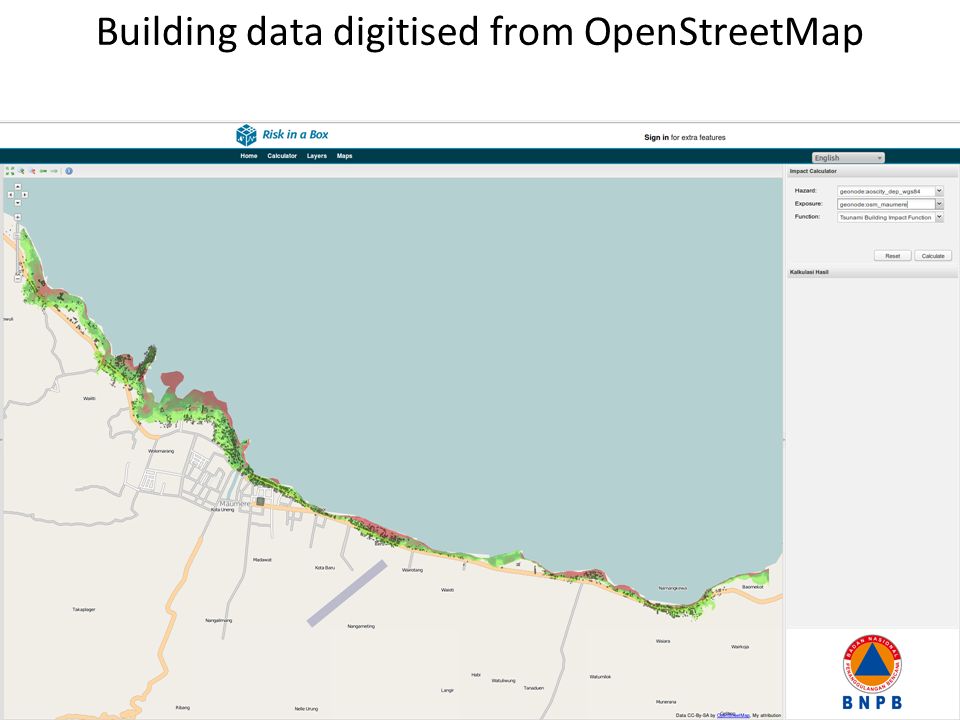Click the Calculate button
Viewport: 960px width, 720px height.
933,256
